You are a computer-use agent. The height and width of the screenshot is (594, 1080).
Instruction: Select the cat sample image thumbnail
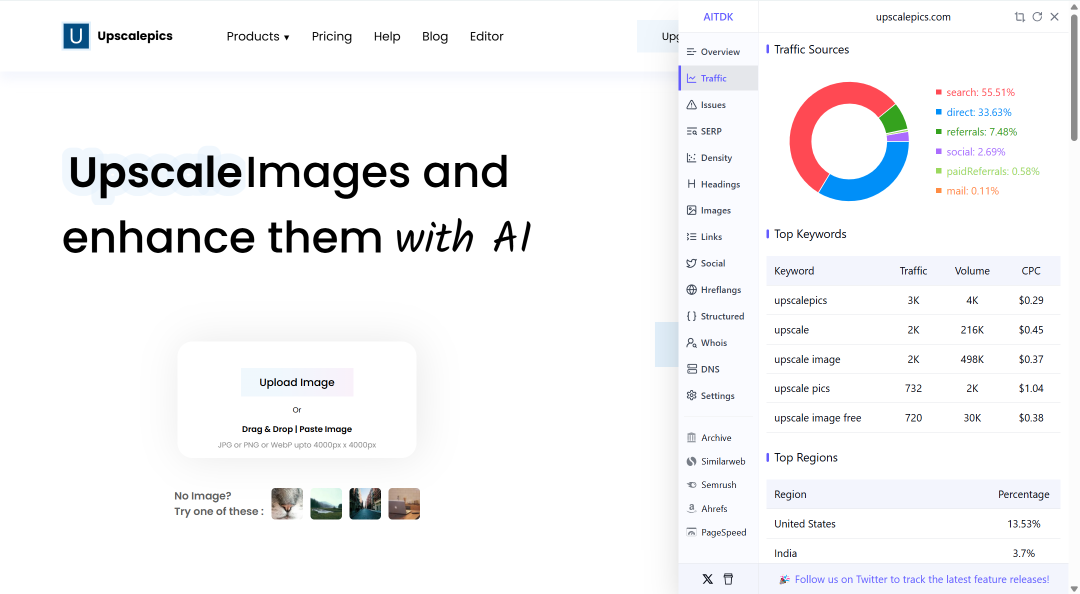click(x=287, y=504)
